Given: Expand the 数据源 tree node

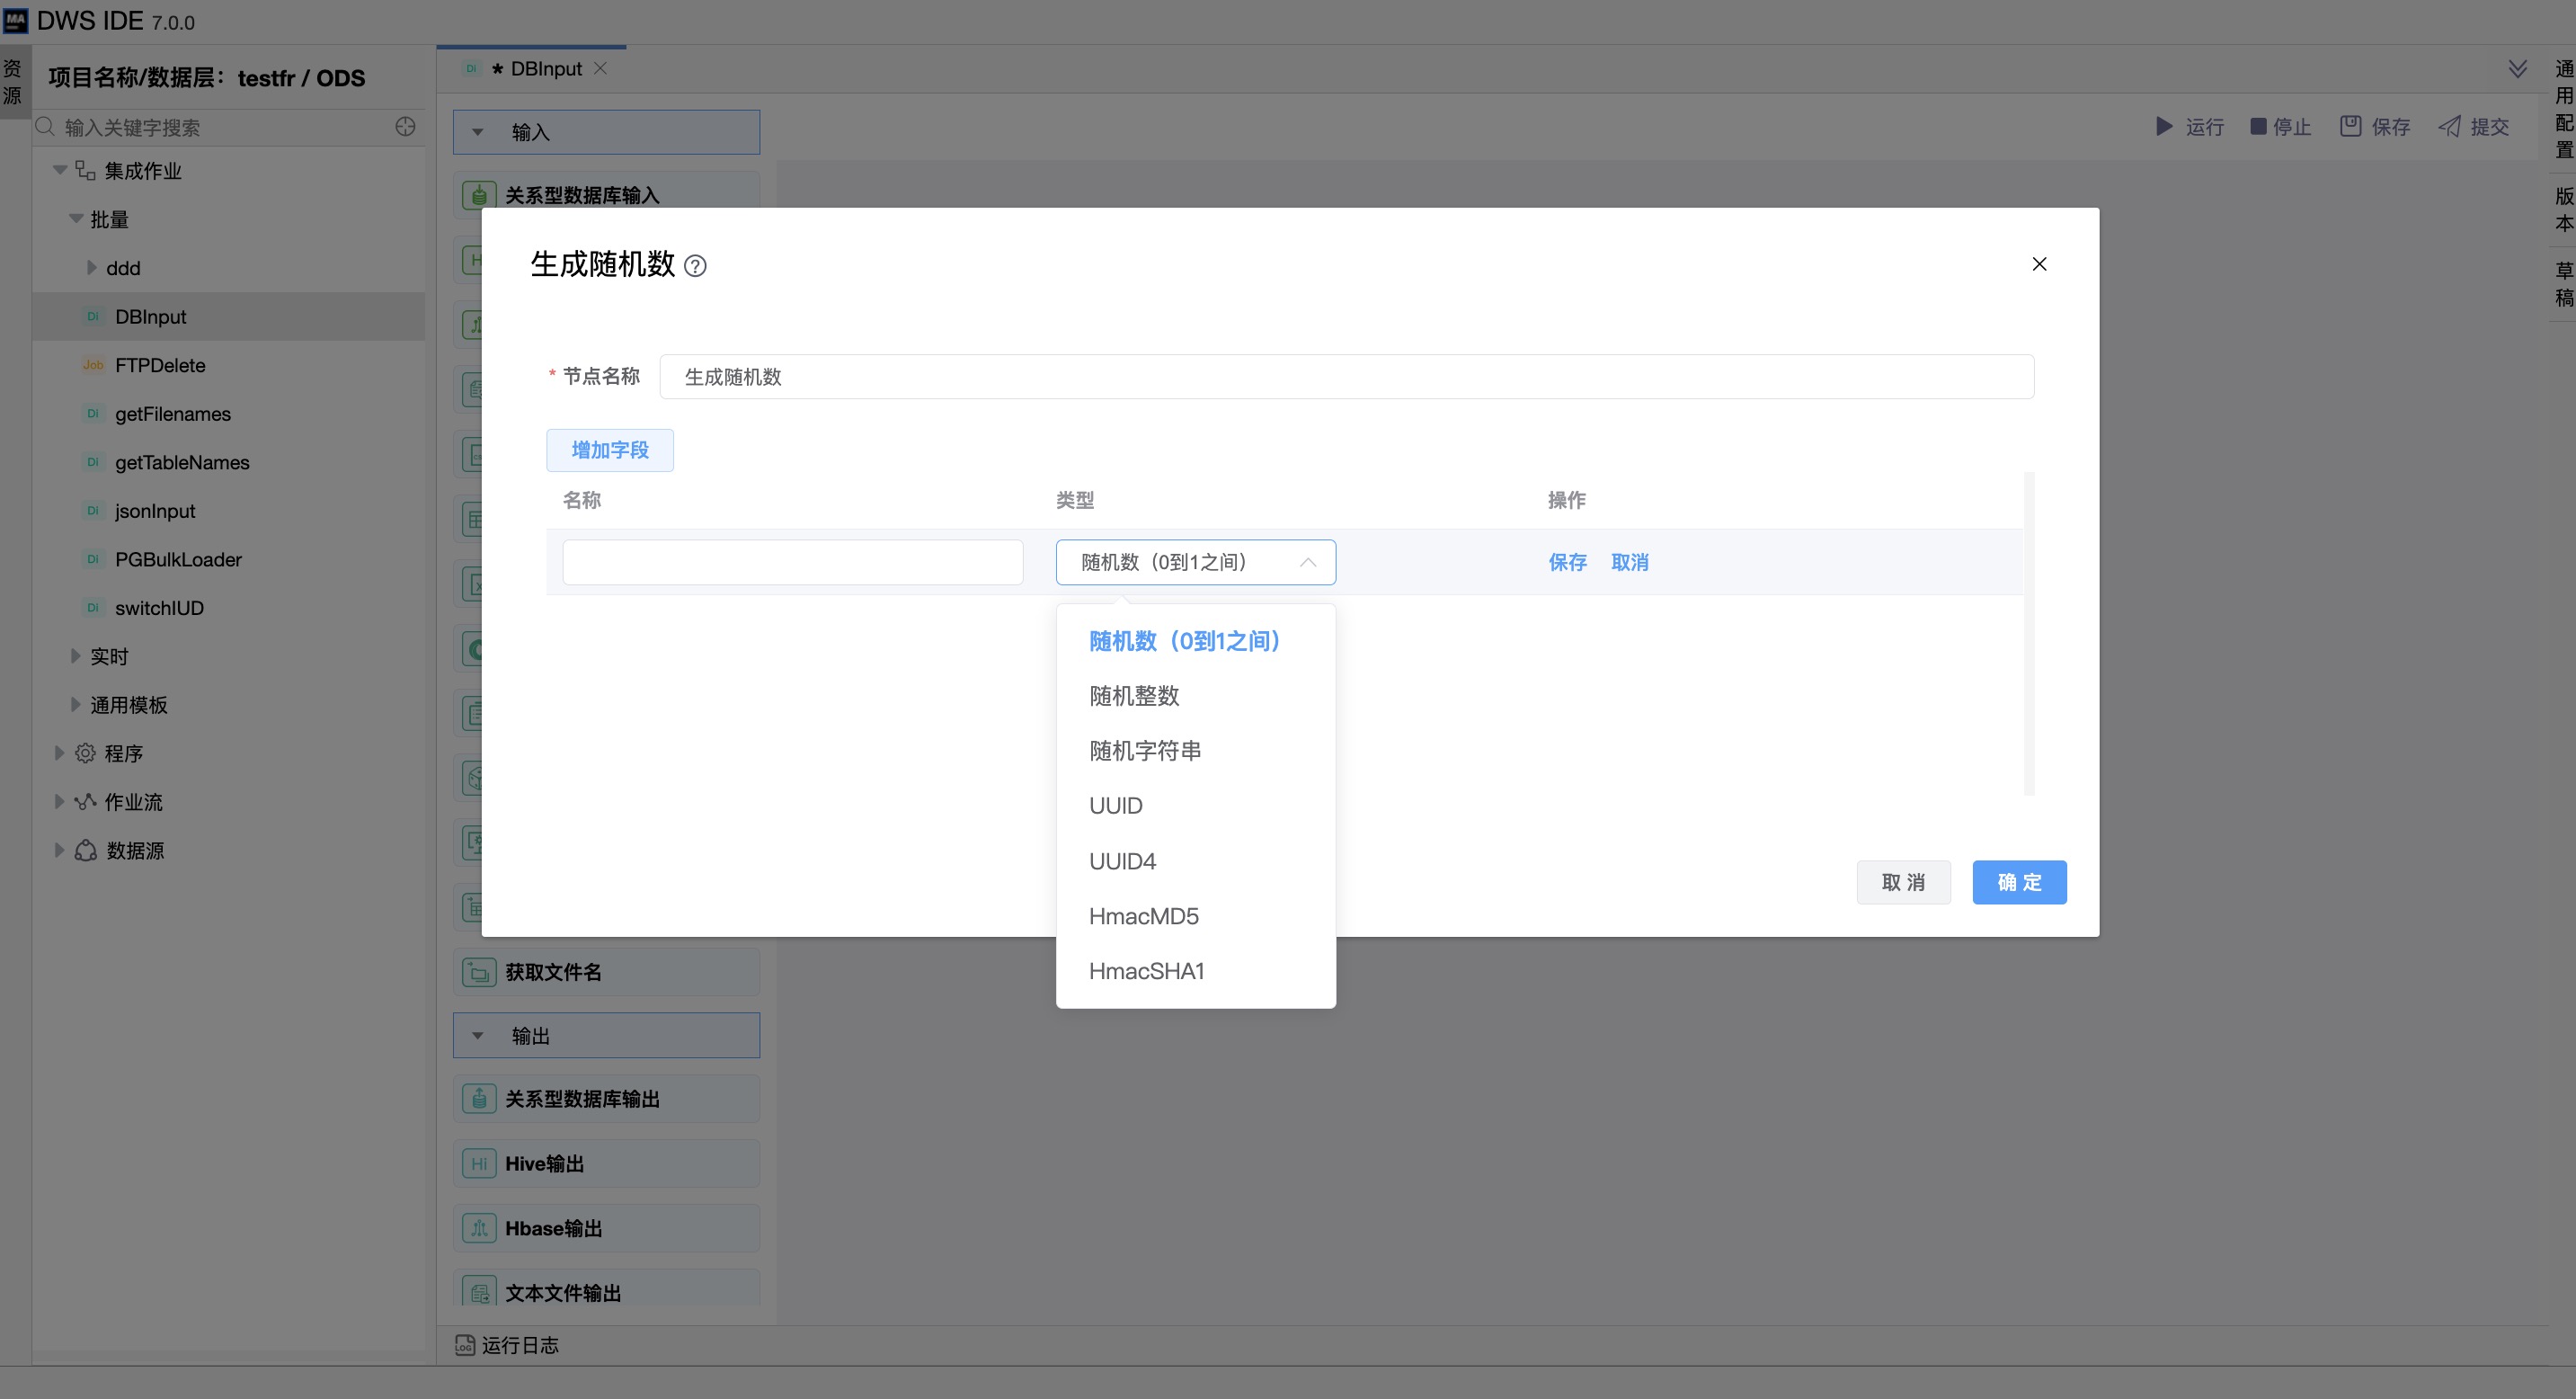Looking at the screenshot, I should tap(59, 850).
